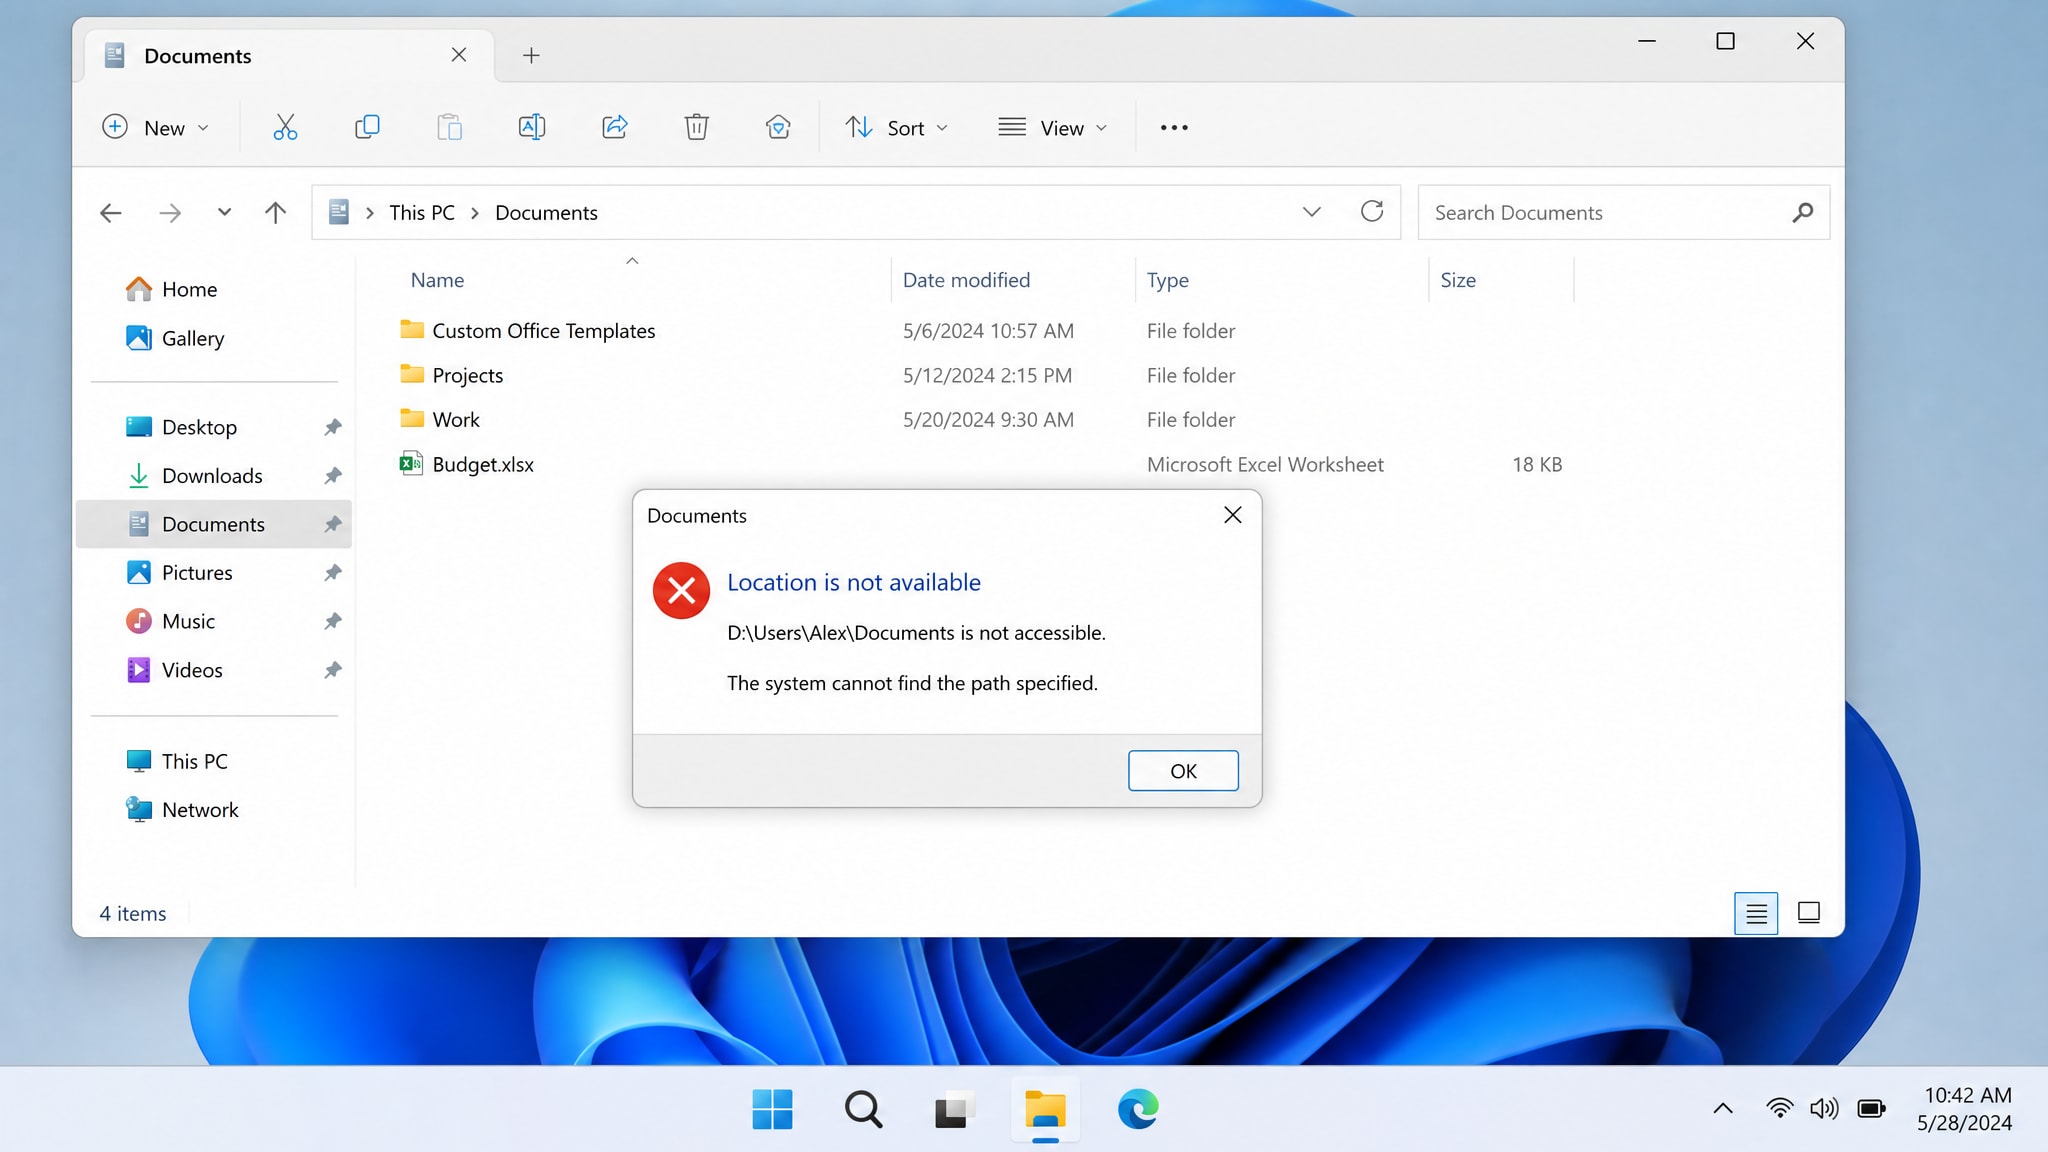The image size is (2048, 1152).
Task: Click the Delete trash icon
Action: click(696, 127)
